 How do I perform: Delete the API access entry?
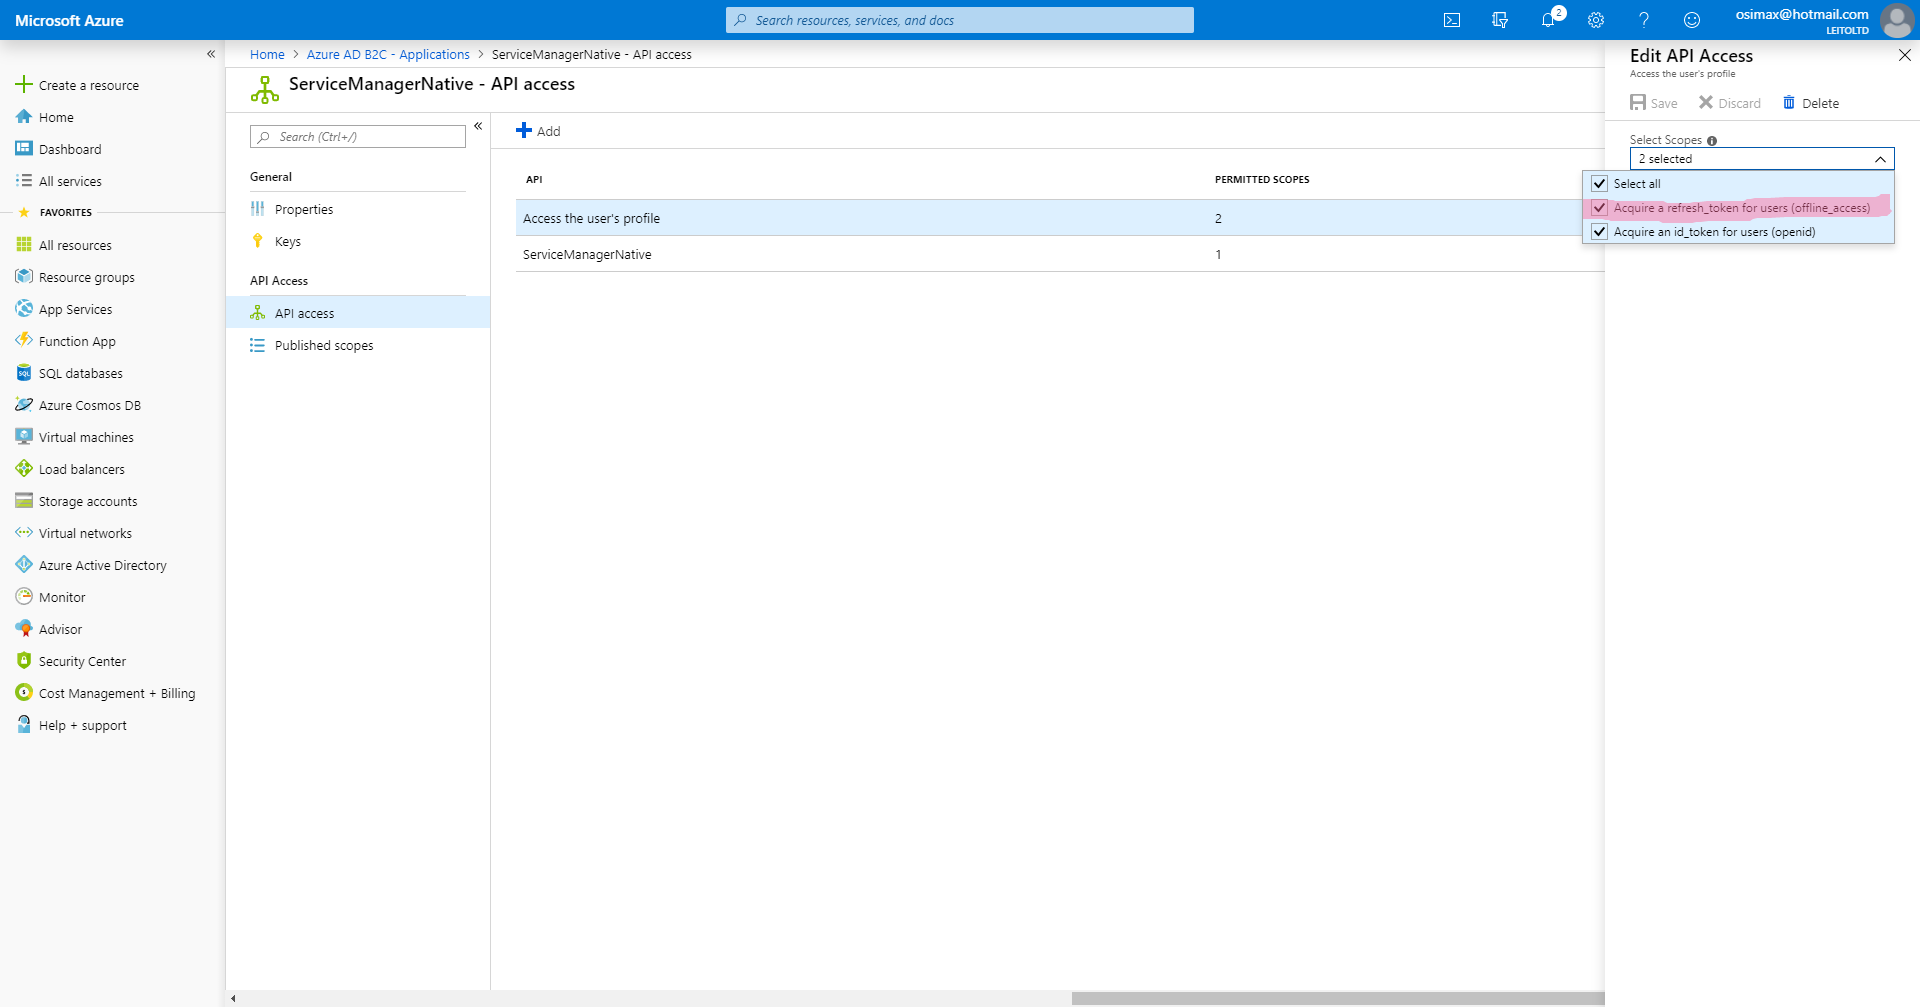click(1810, 102)
